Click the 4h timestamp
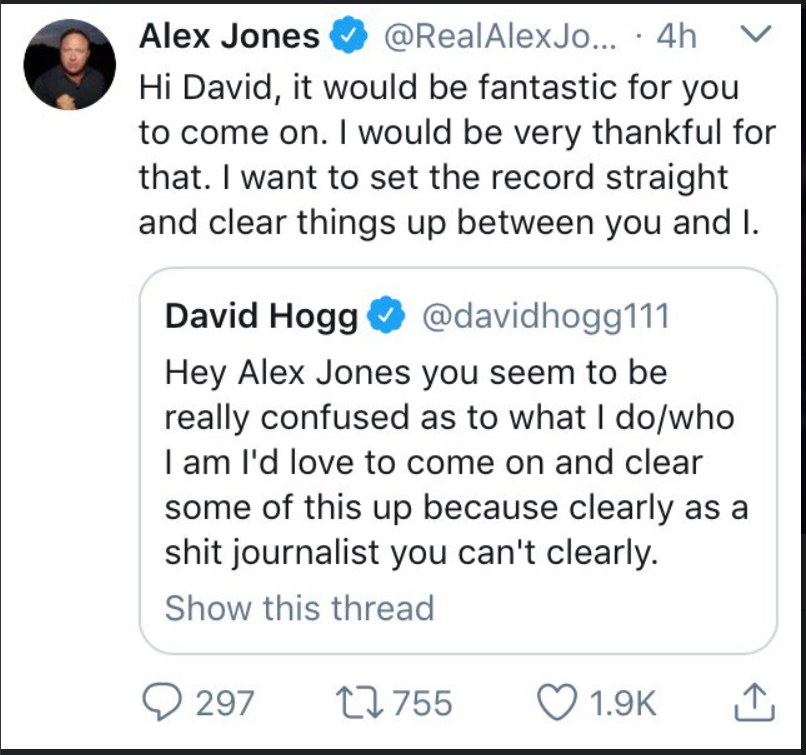Image resolution: width=806 pixels, height=755 pixels. click(676, 36)
